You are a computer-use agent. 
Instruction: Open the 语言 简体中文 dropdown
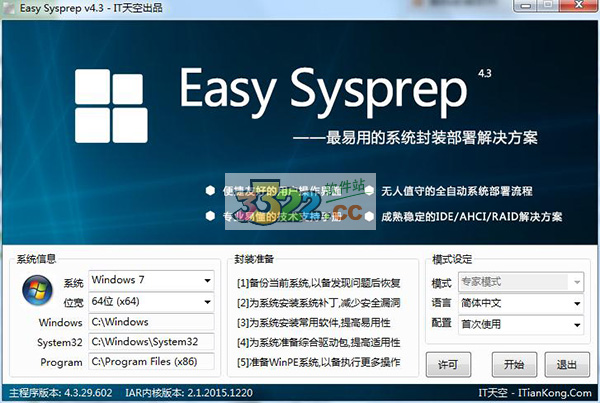(x=521, y=303)
